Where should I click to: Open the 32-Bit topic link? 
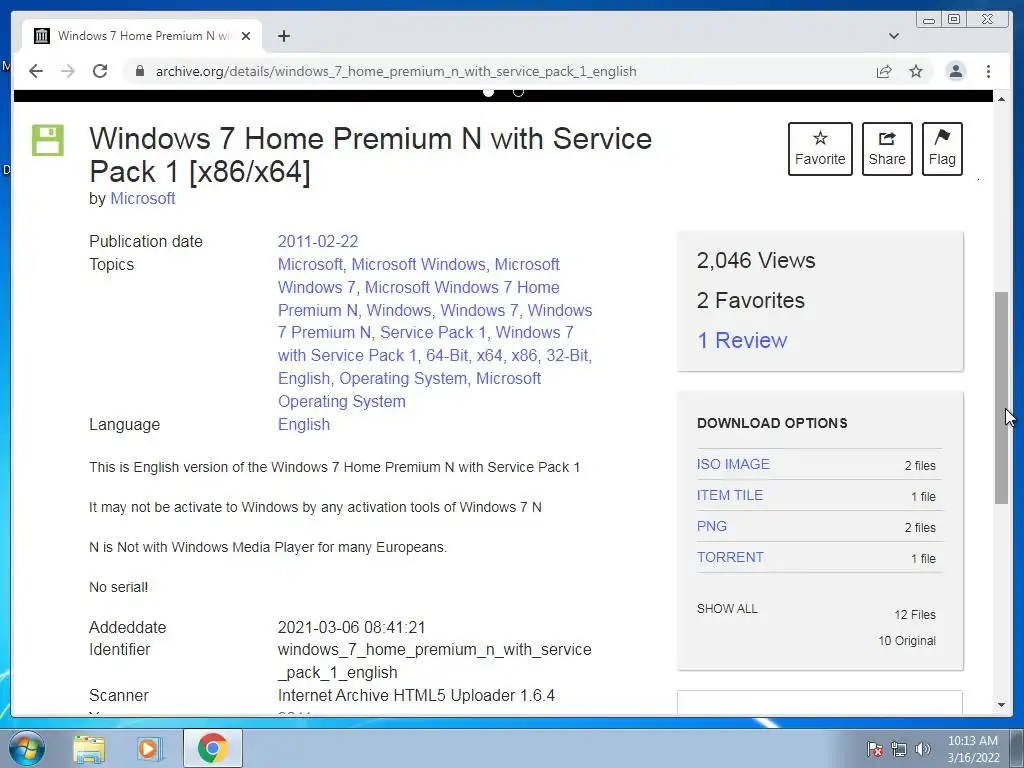pos(568,355)
